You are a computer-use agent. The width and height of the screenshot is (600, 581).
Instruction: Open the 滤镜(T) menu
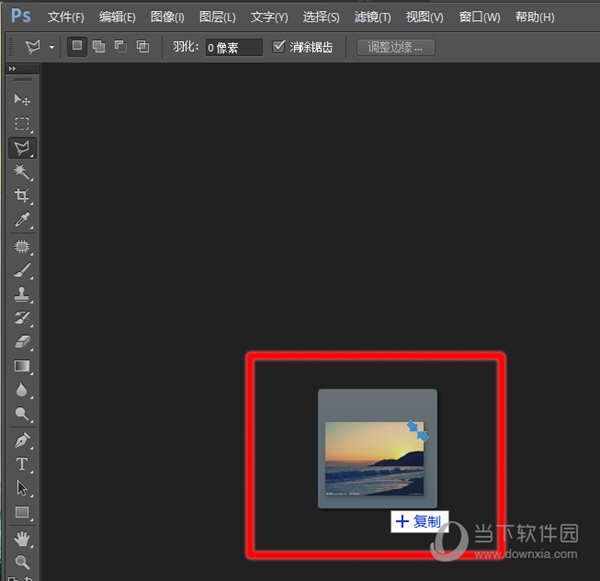(373, 17)
